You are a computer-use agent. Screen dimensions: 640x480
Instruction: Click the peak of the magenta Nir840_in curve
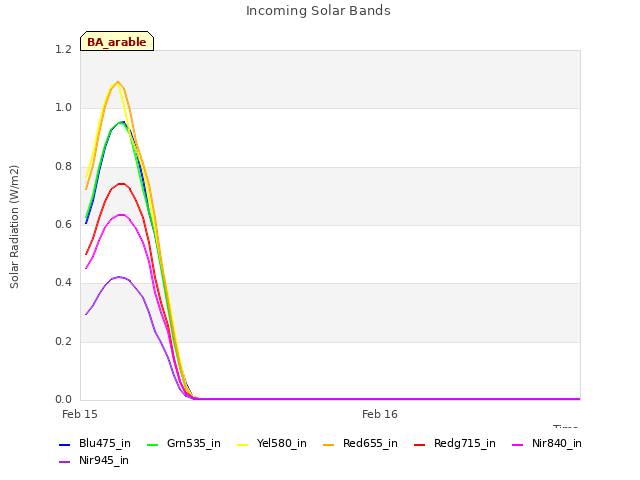coord(121,215)
